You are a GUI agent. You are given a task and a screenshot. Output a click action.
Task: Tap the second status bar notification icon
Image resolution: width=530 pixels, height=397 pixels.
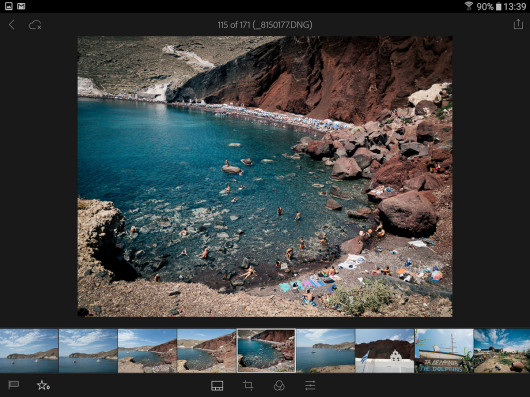[x=21, y=6]
